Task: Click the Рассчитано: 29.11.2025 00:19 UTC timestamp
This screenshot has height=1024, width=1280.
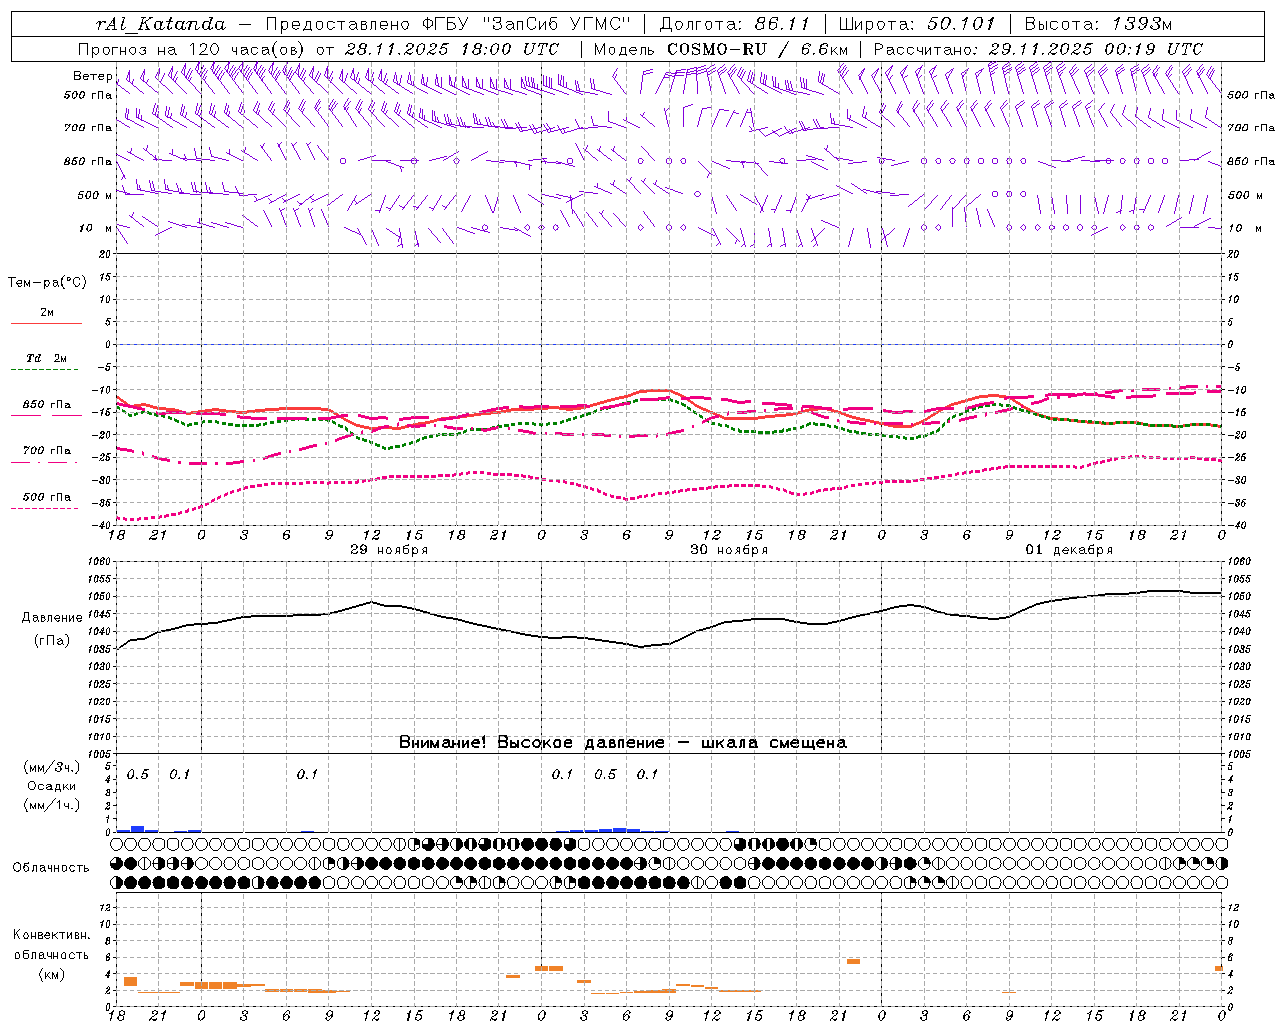Action: pos(1038,49)
